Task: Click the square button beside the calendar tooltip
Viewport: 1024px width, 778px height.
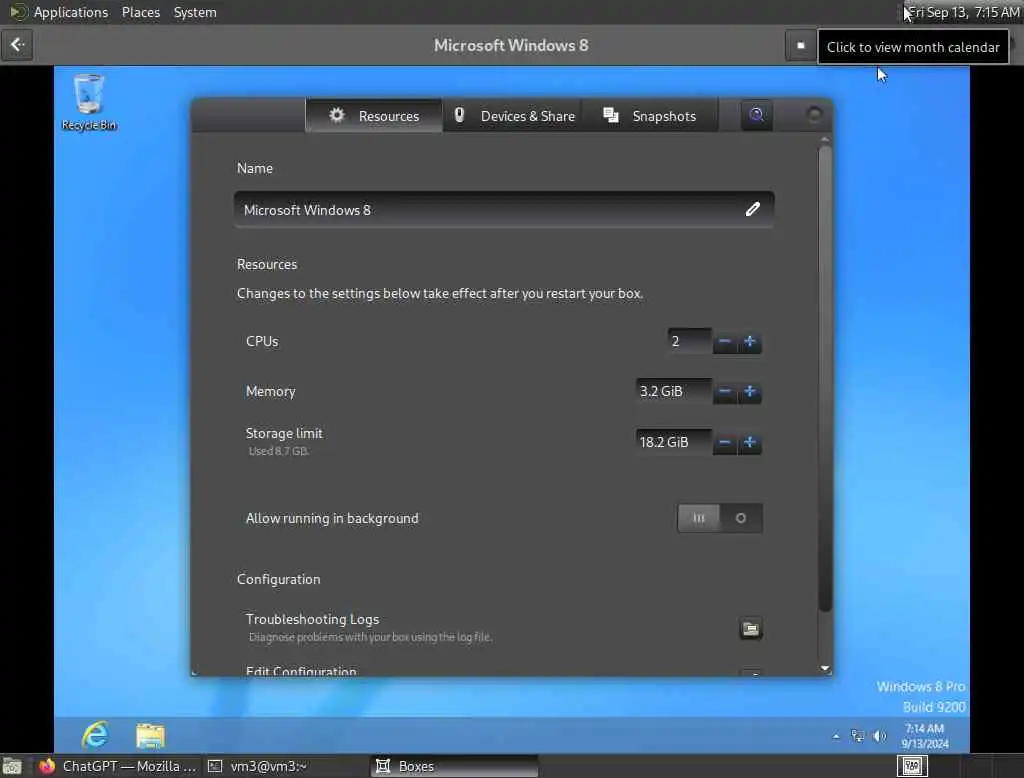Action: click(x=801, y=46)
